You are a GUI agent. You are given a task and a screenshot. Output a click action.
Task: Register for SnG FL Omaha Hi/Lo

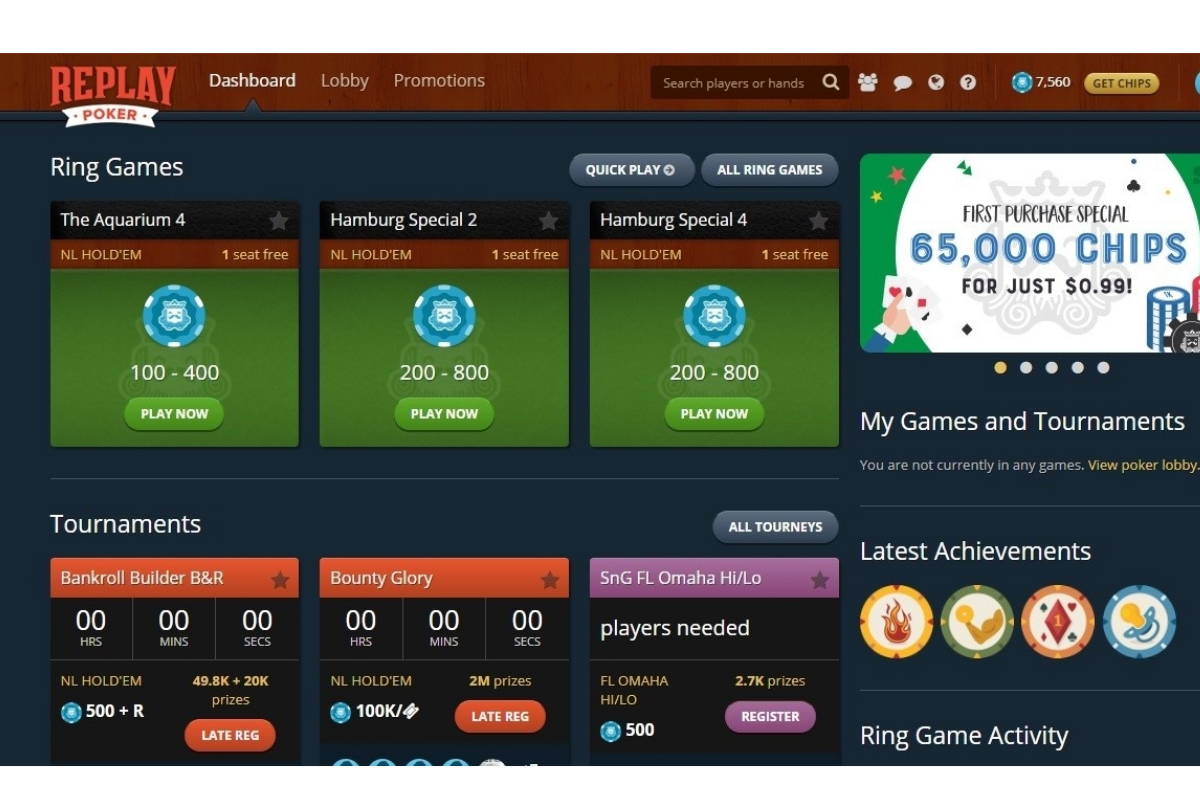click(770, 716)
